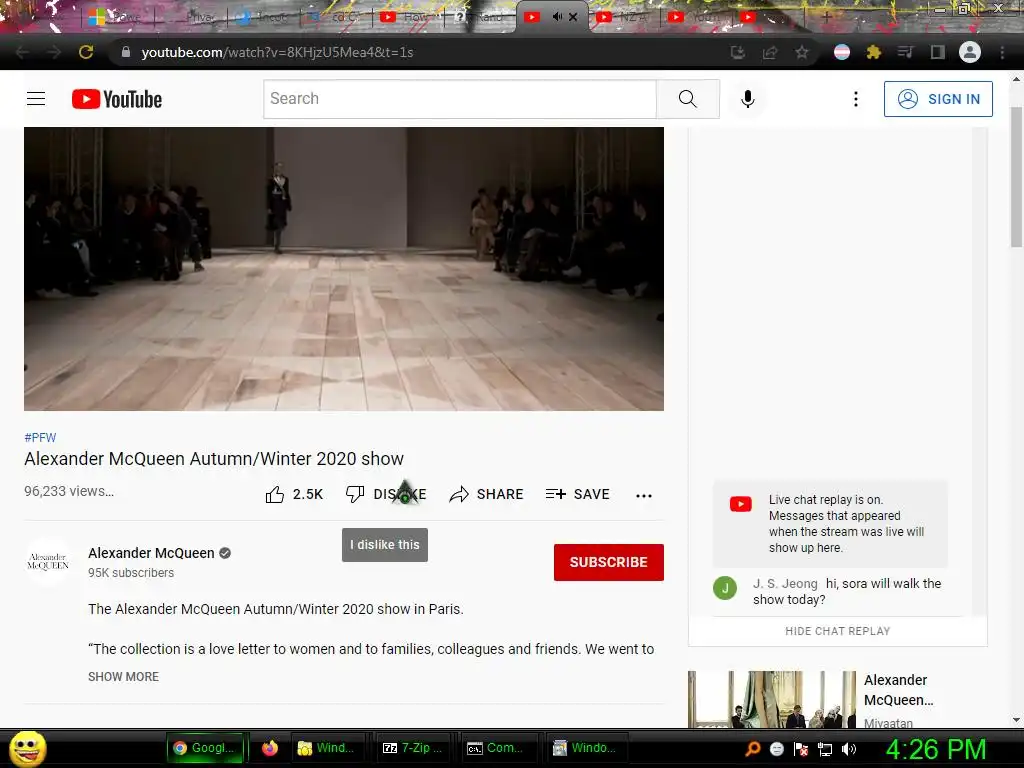Click the taskbar clock 4:26 PM
Screen dimensions: 1024x768
tap(935, 749)
